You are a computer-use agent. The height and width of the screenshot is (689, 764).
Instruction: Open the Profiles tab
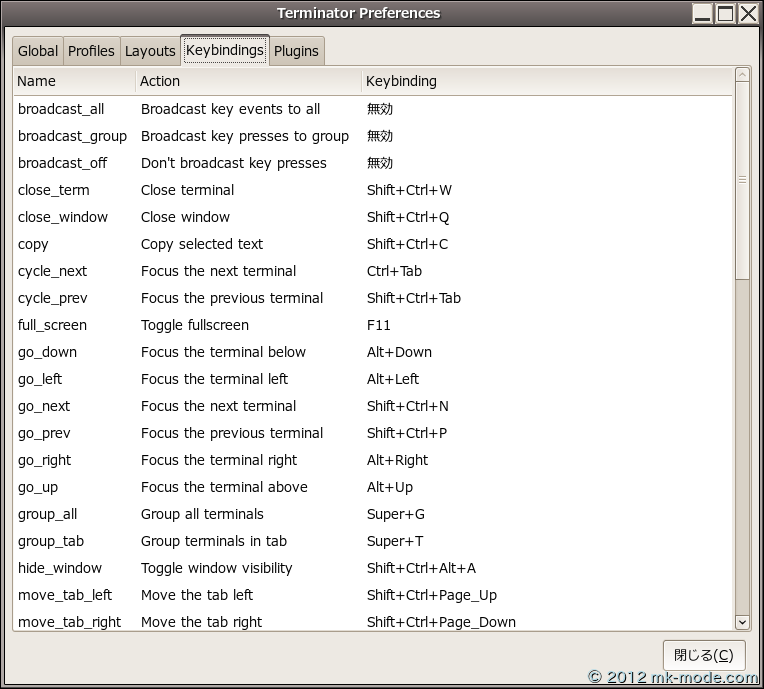tap(91, 51)
